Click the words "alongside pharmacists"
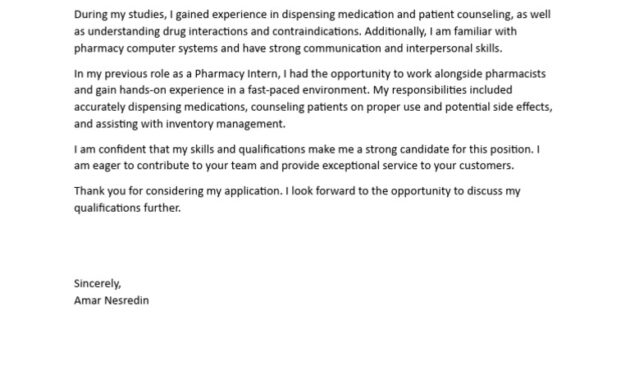630x380 pixels. (490, 74)
